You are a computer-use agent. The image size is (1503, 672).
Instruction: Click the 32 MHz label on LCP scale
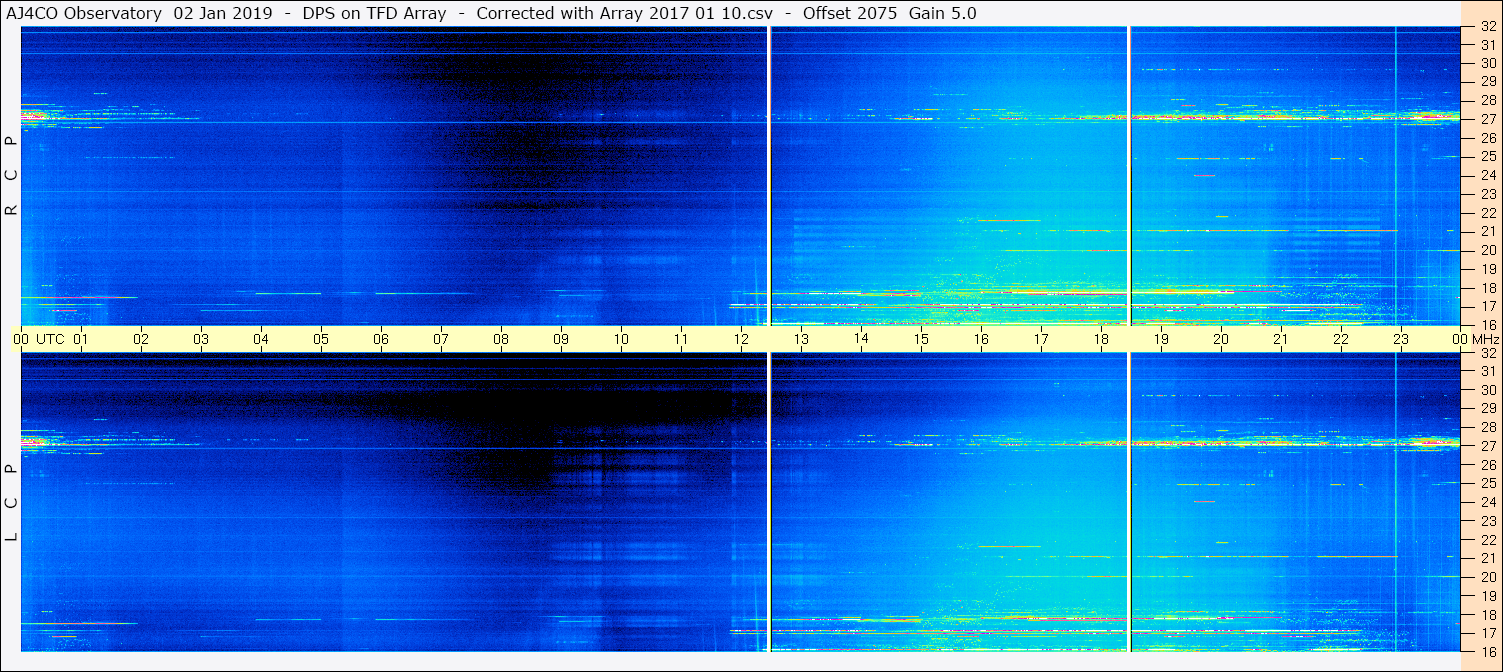[x=1487, y=353]
